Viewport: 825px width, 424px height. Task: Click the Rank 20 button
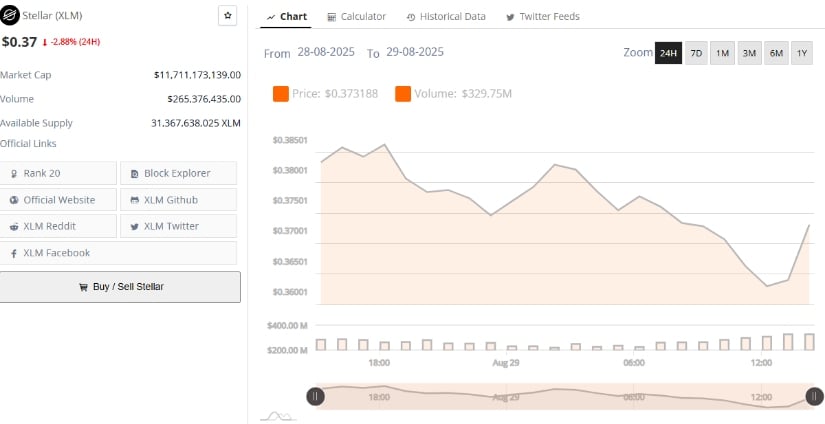pyautogui.click(x=58, y=173)
